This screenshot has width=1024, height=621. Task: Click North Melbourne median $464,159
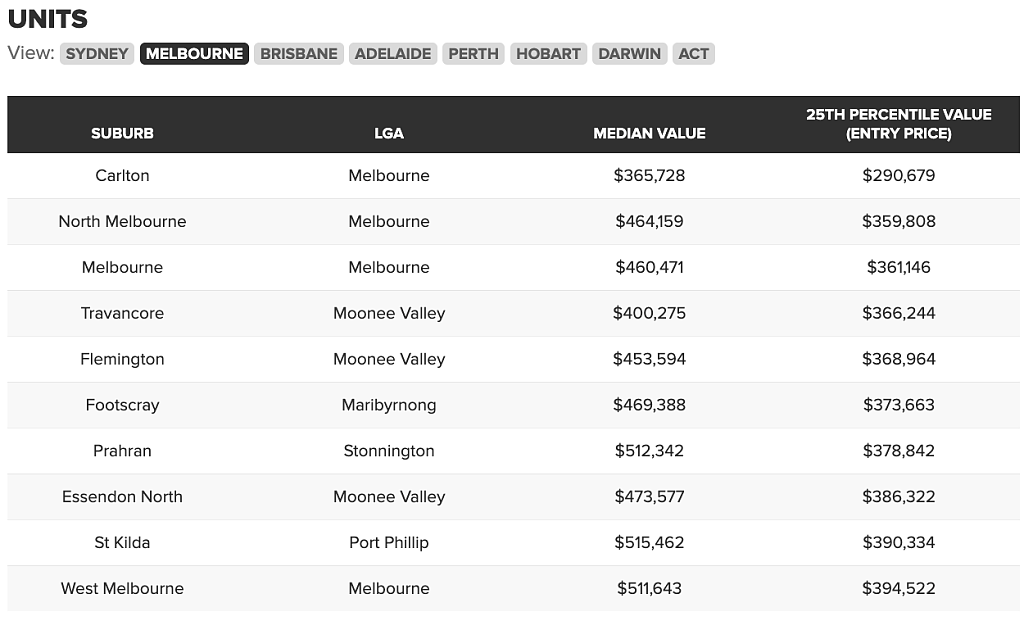[x=649, y=221]
